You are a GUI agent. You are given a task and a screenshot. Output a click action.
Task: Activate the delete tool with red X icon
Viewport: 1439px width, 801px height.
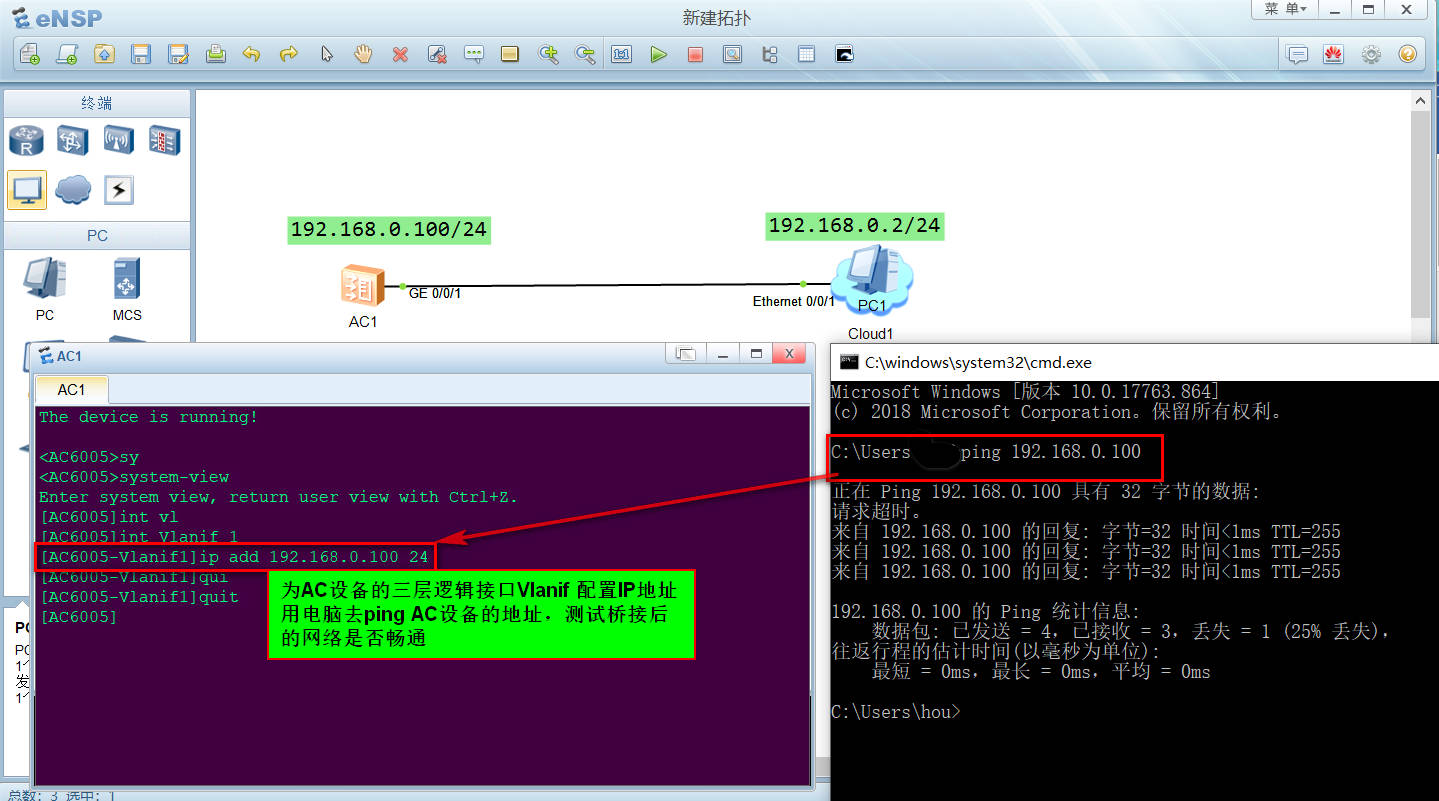(400, 54)
